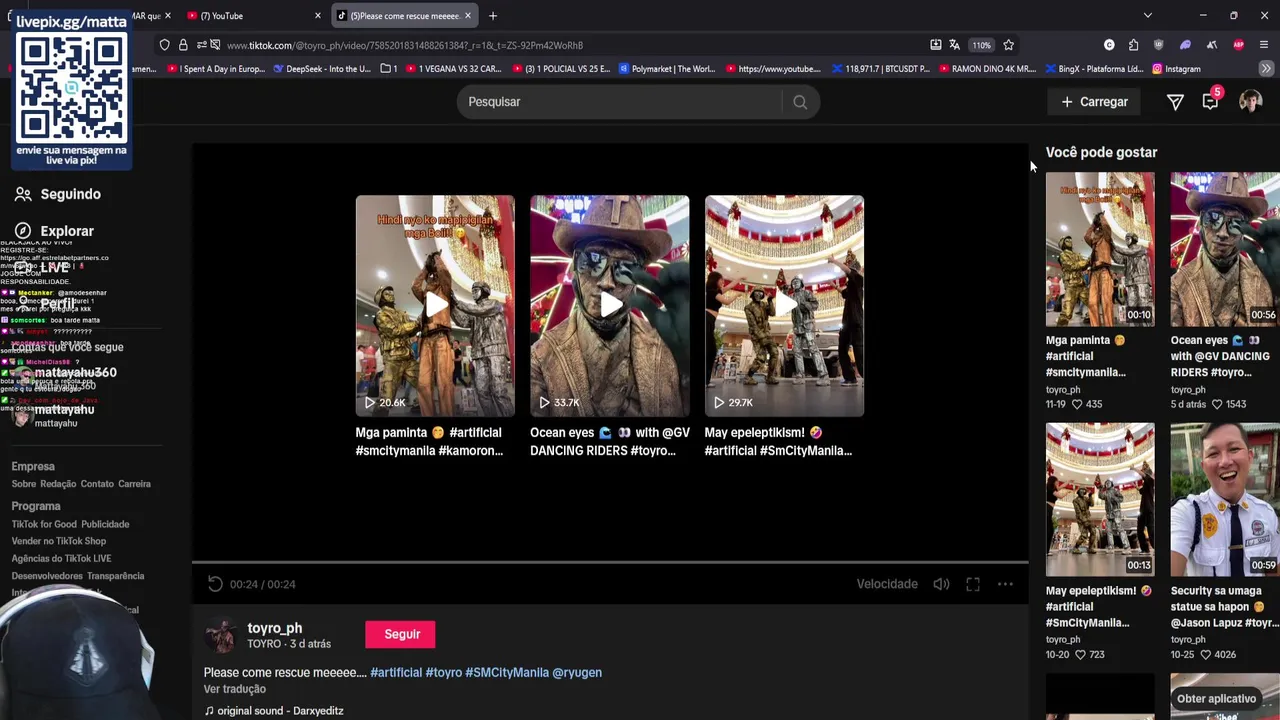Image resolution: width=1280 pixels, height=720 pixels.
Task: Open the original sound - Darxyeditz link
Action: click(x=274, y=711)
